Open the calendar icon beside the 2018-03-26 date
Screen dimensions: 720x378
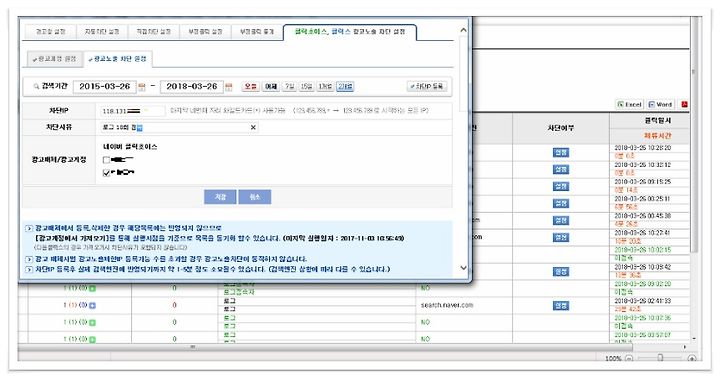[229, 87]
